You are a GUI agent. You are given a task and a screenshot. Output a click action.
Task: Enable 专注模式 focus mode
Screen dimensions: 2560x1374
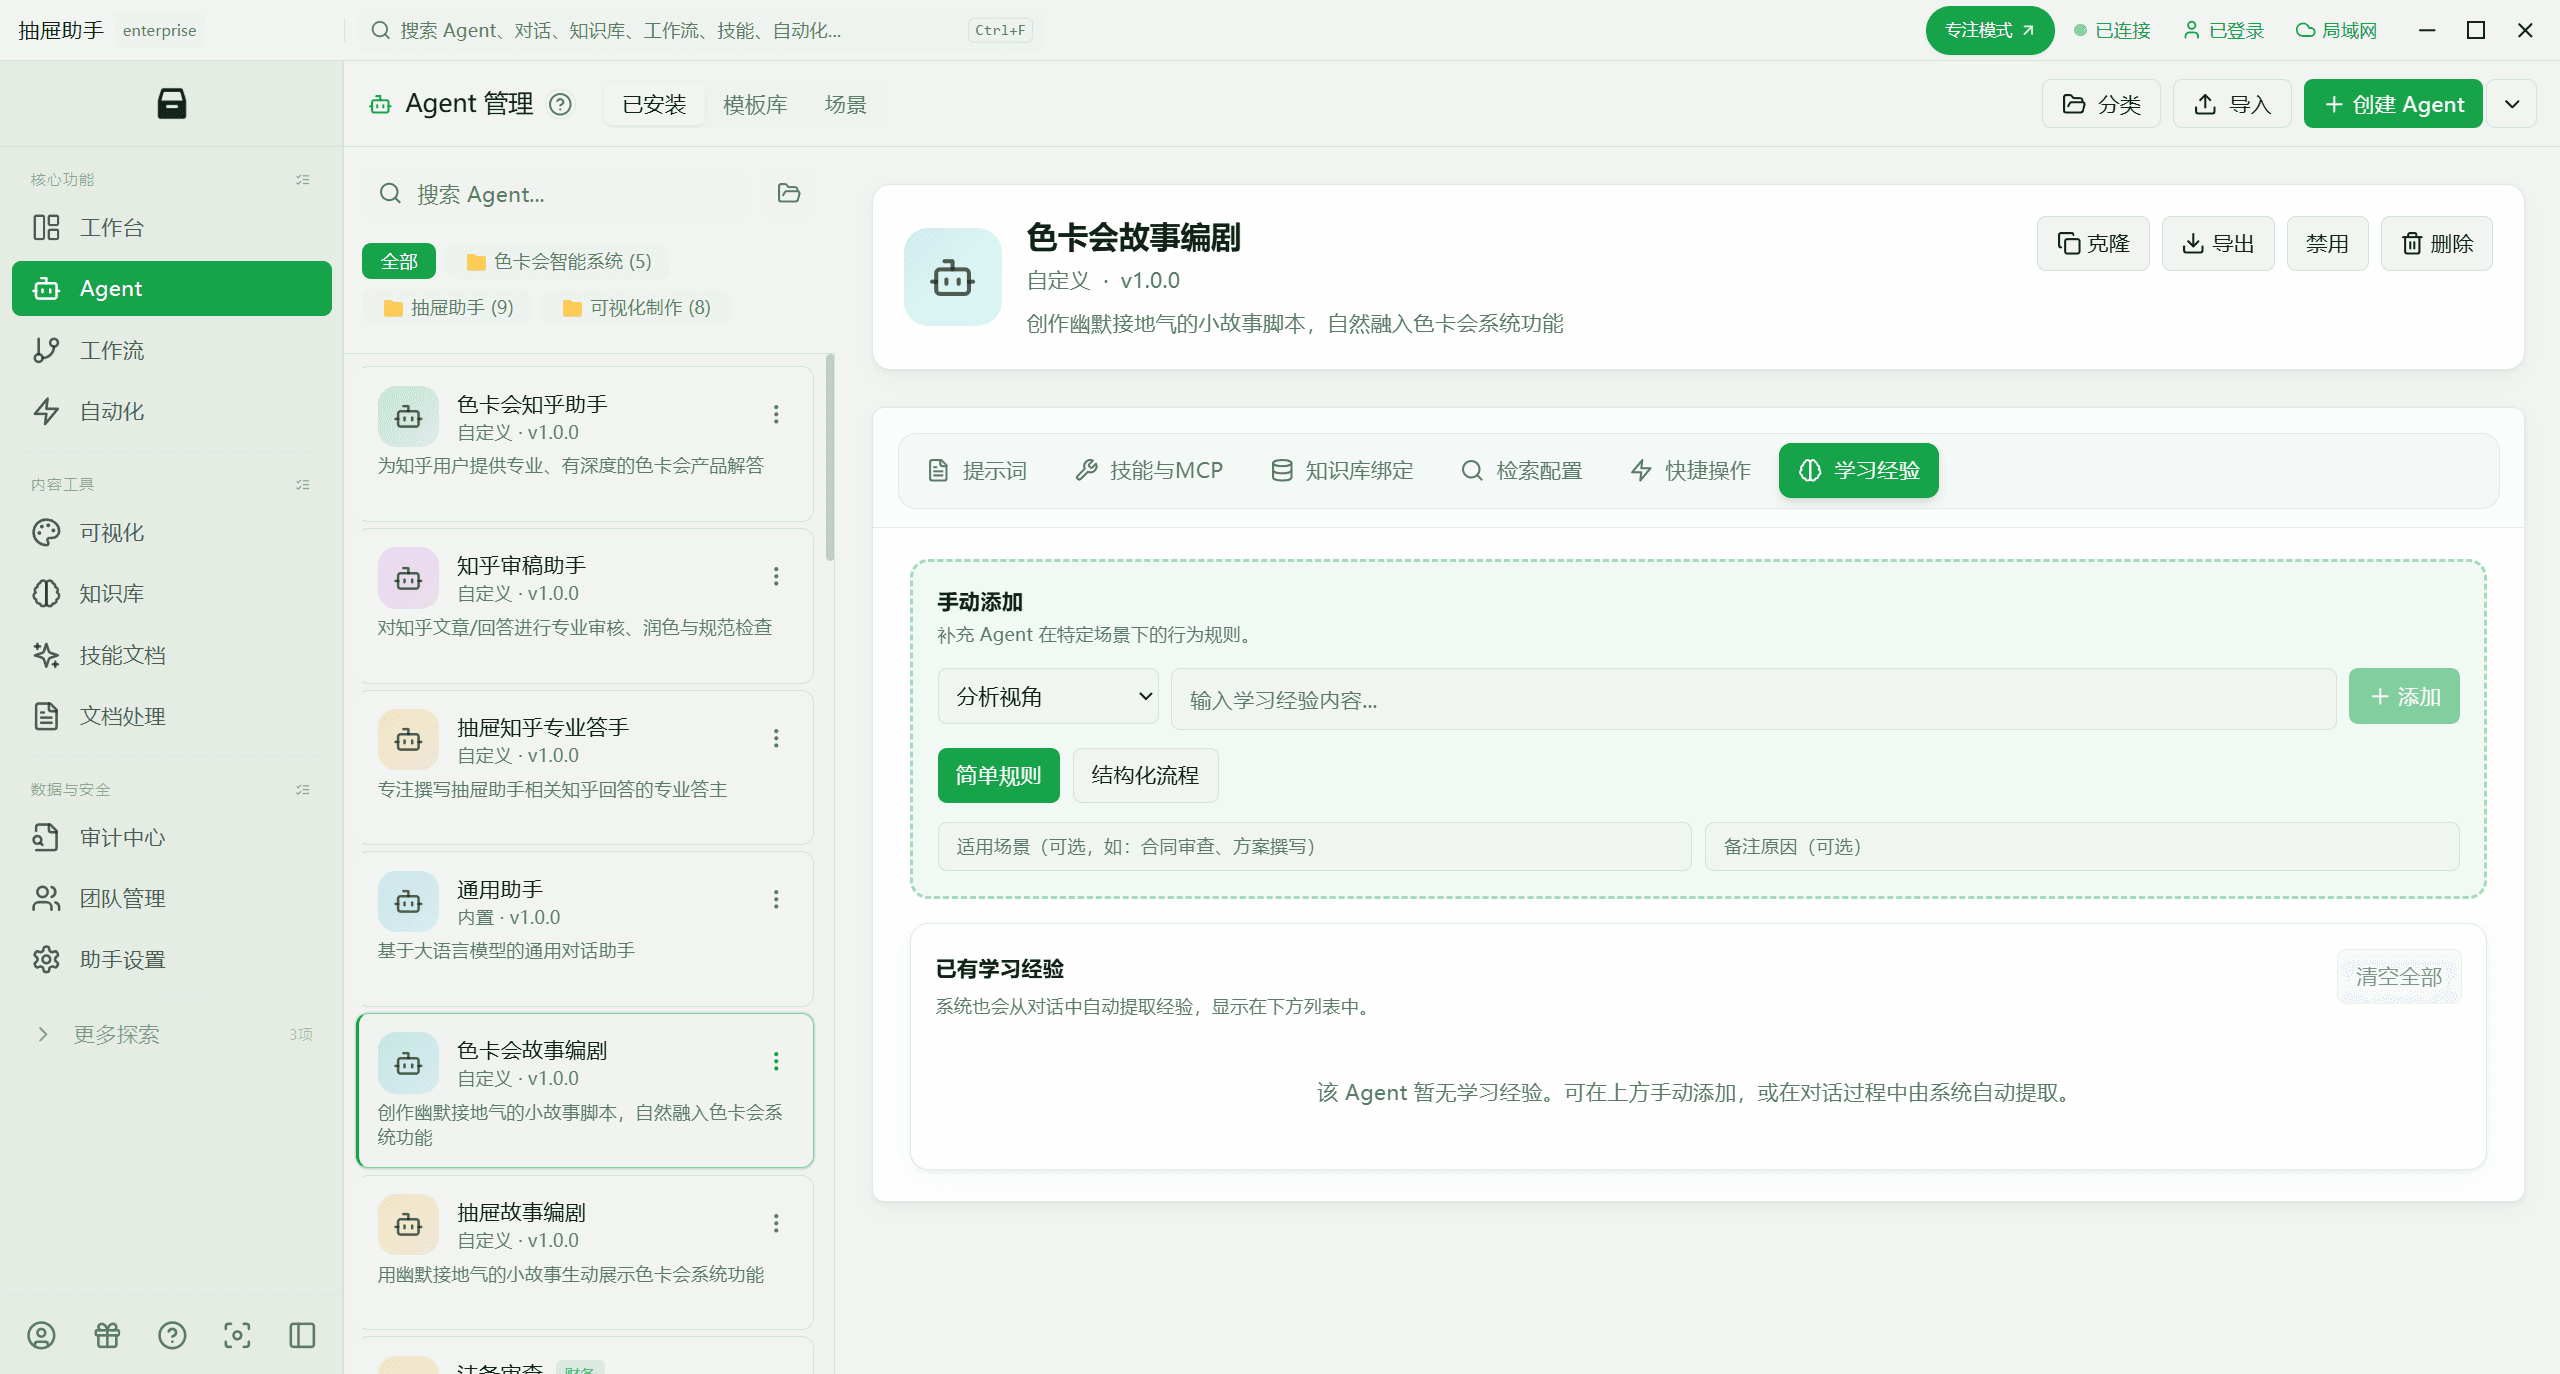[1989, 30]
